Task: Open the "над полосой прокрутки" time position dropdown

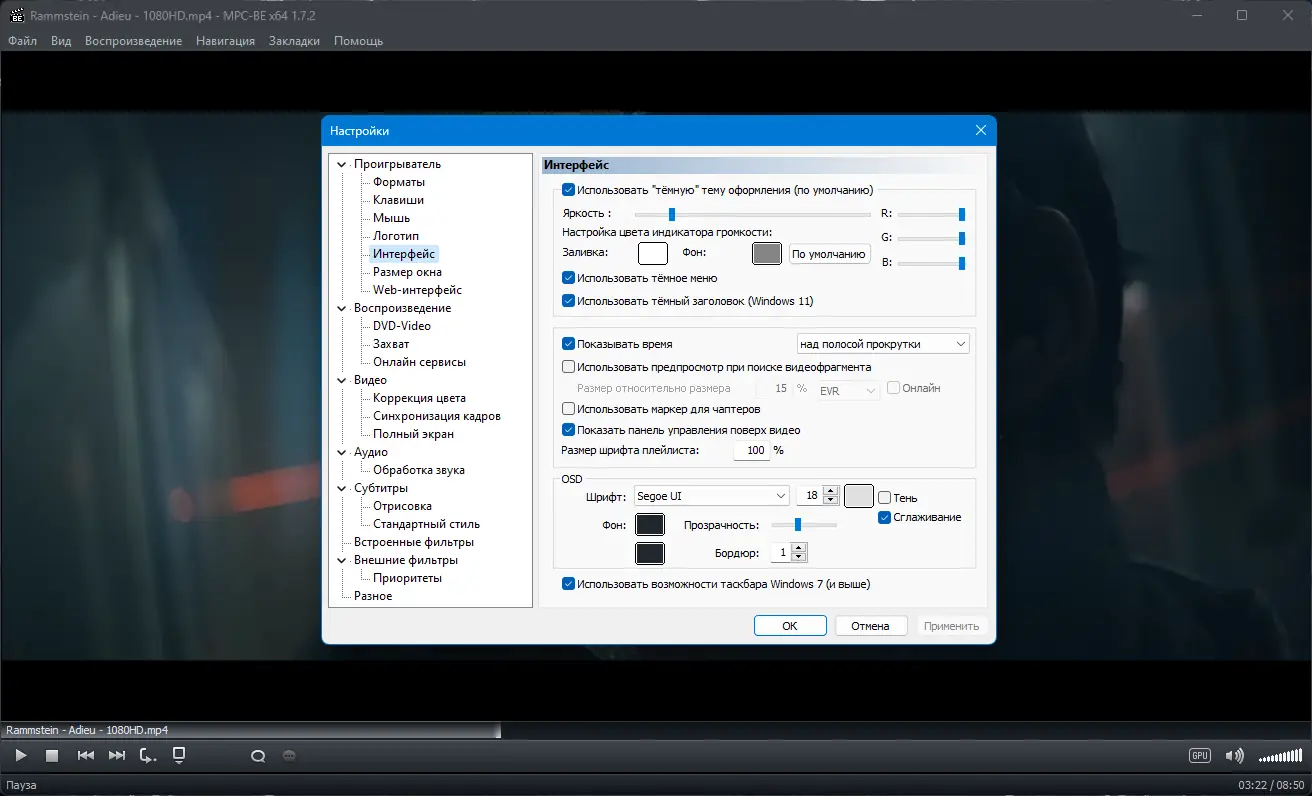Action: [x=883, y=344]
